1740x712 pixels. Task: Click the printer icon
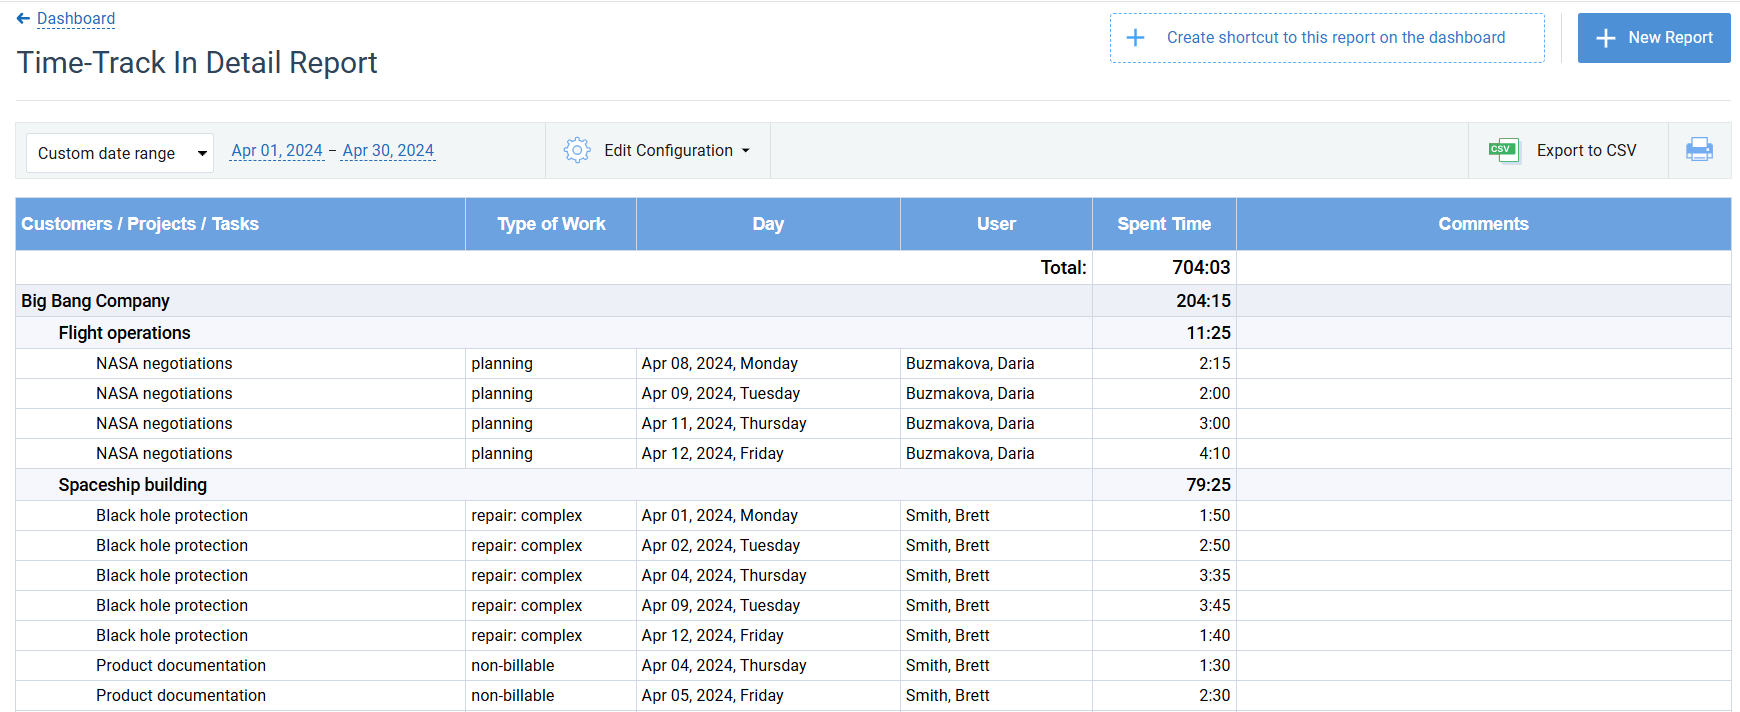tap(1699, 150)
